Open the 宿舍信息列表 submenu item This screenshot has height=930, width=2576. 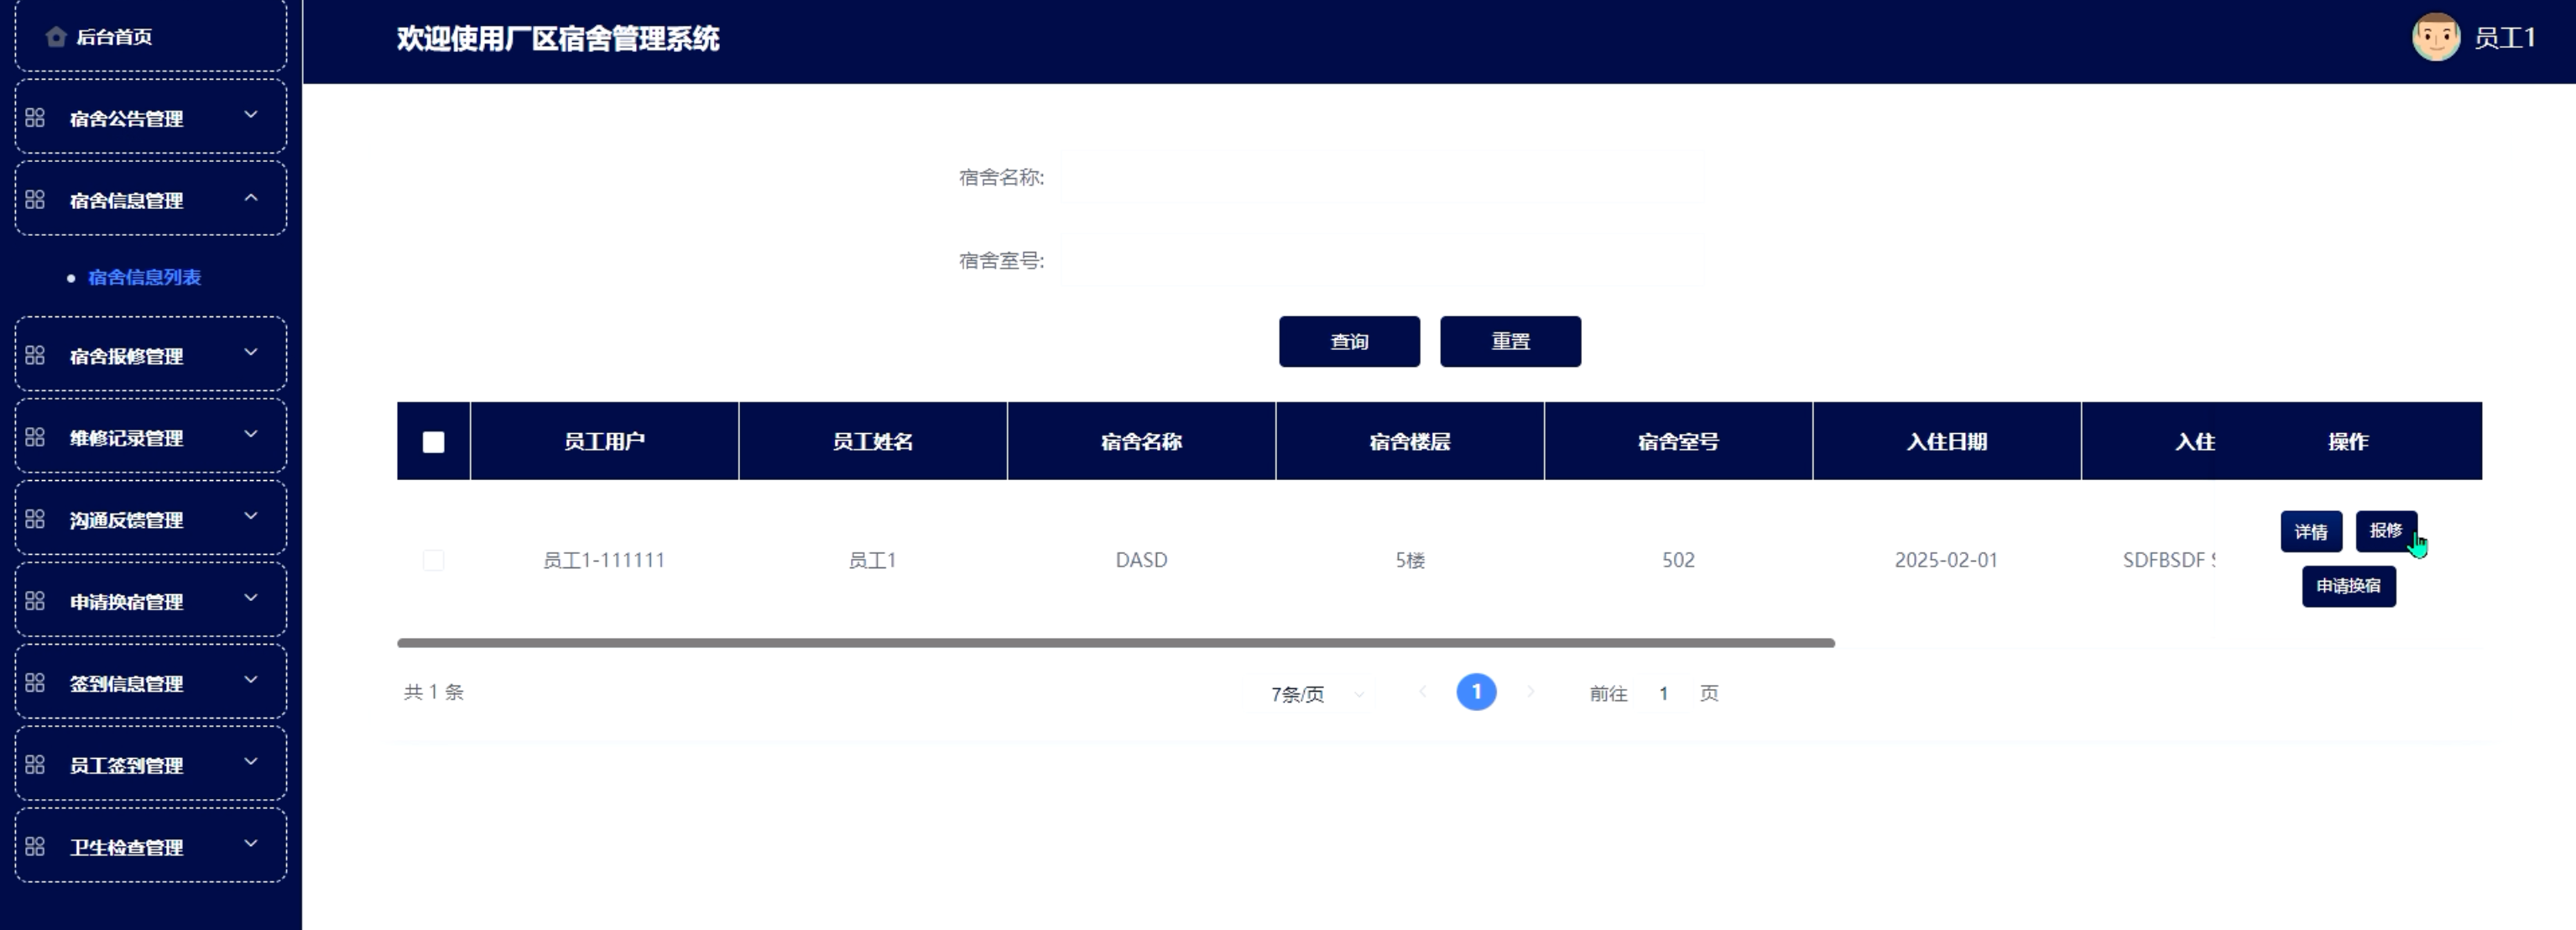(144, 277)
